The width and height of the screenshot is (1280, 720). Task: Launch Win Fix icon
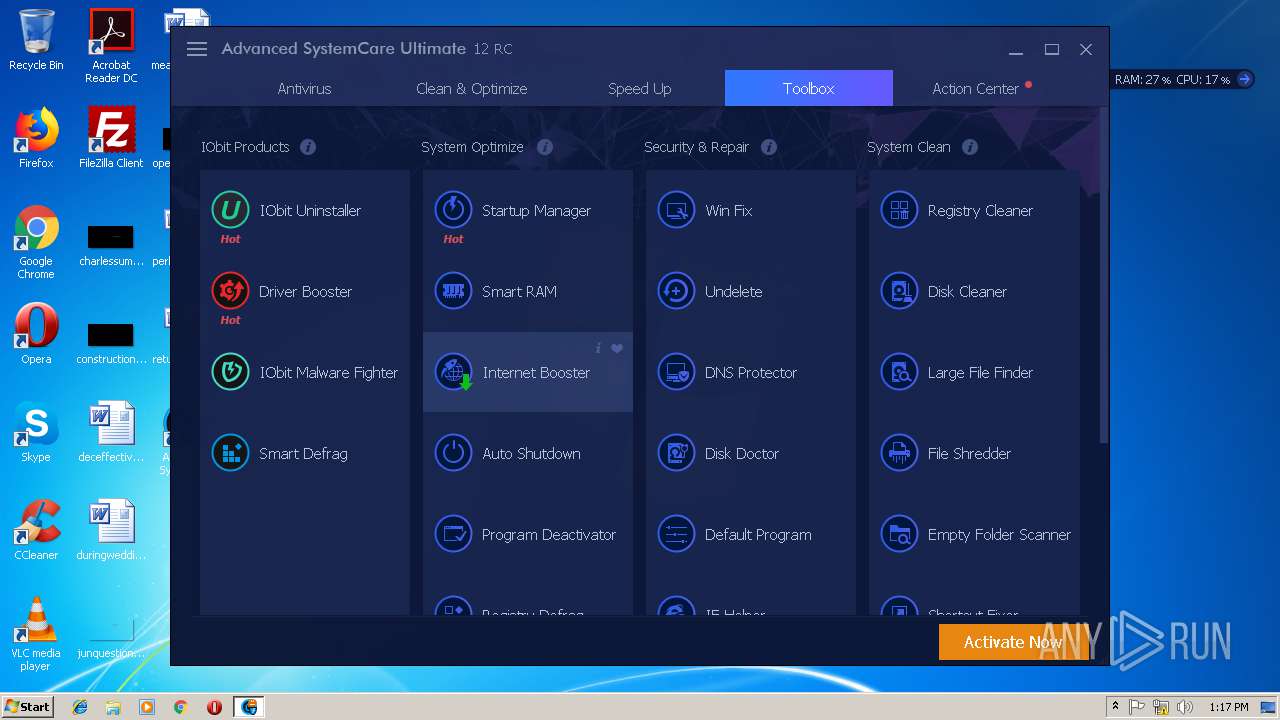[x=676, y=210]
